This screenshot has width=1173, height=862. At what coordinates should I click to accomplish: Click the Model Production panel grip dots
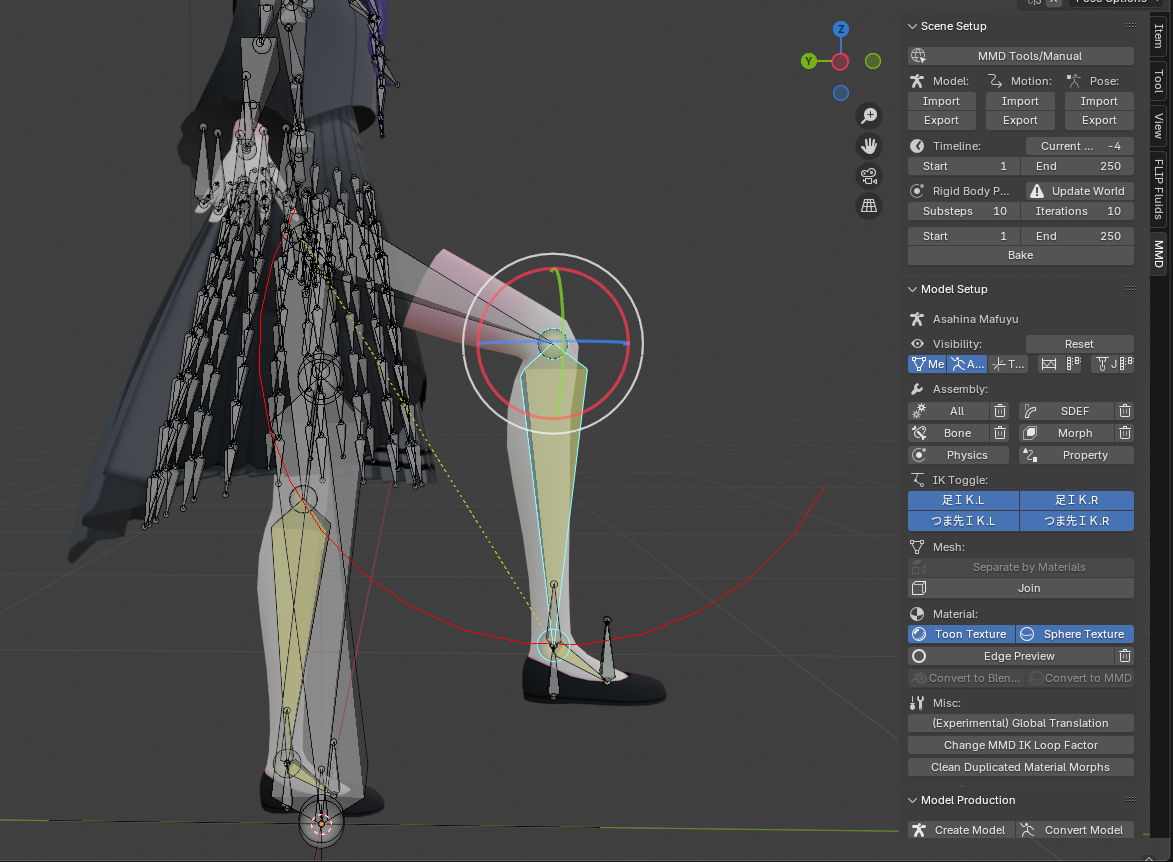tap(1131, 800)
